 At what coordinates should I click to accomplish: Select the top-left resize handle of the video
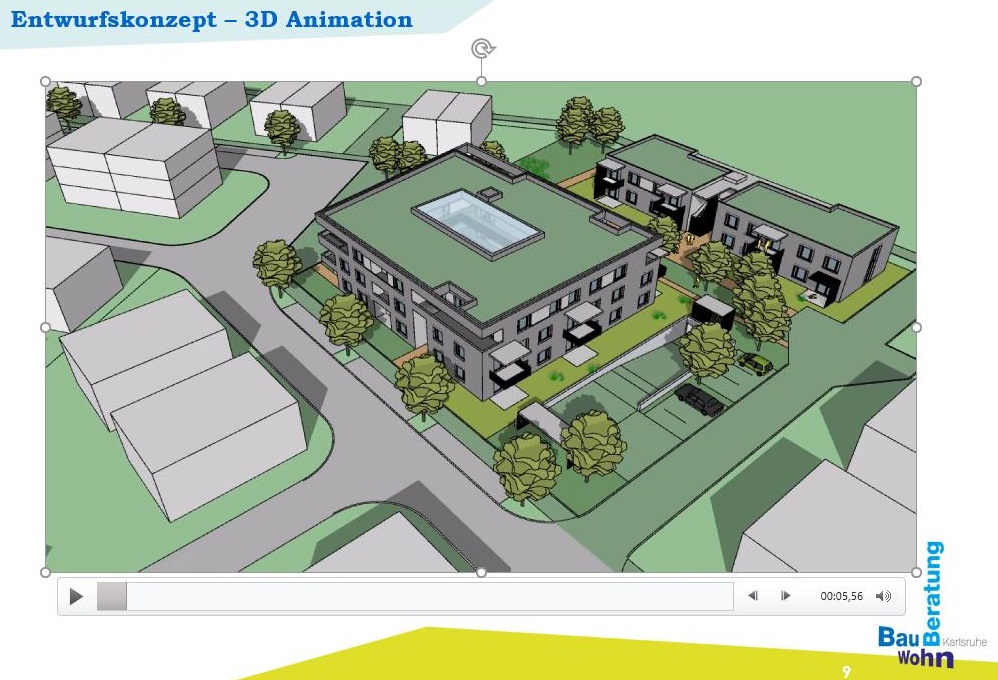[45, 81]
